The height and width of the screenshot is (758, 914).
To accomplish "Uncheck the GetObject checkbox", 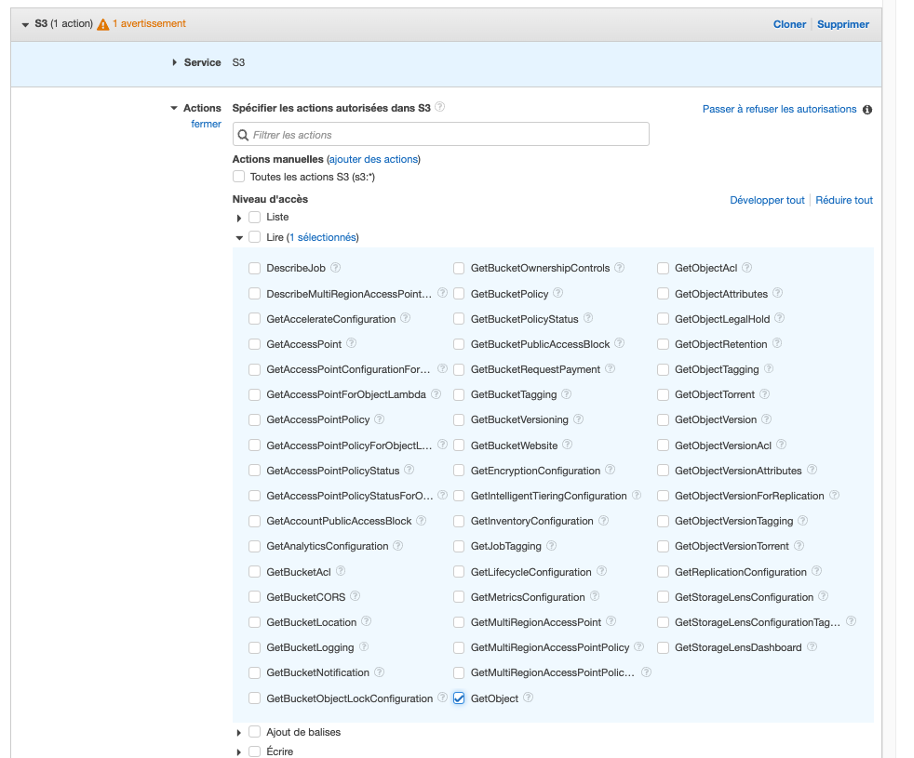I will pos(459,698).
